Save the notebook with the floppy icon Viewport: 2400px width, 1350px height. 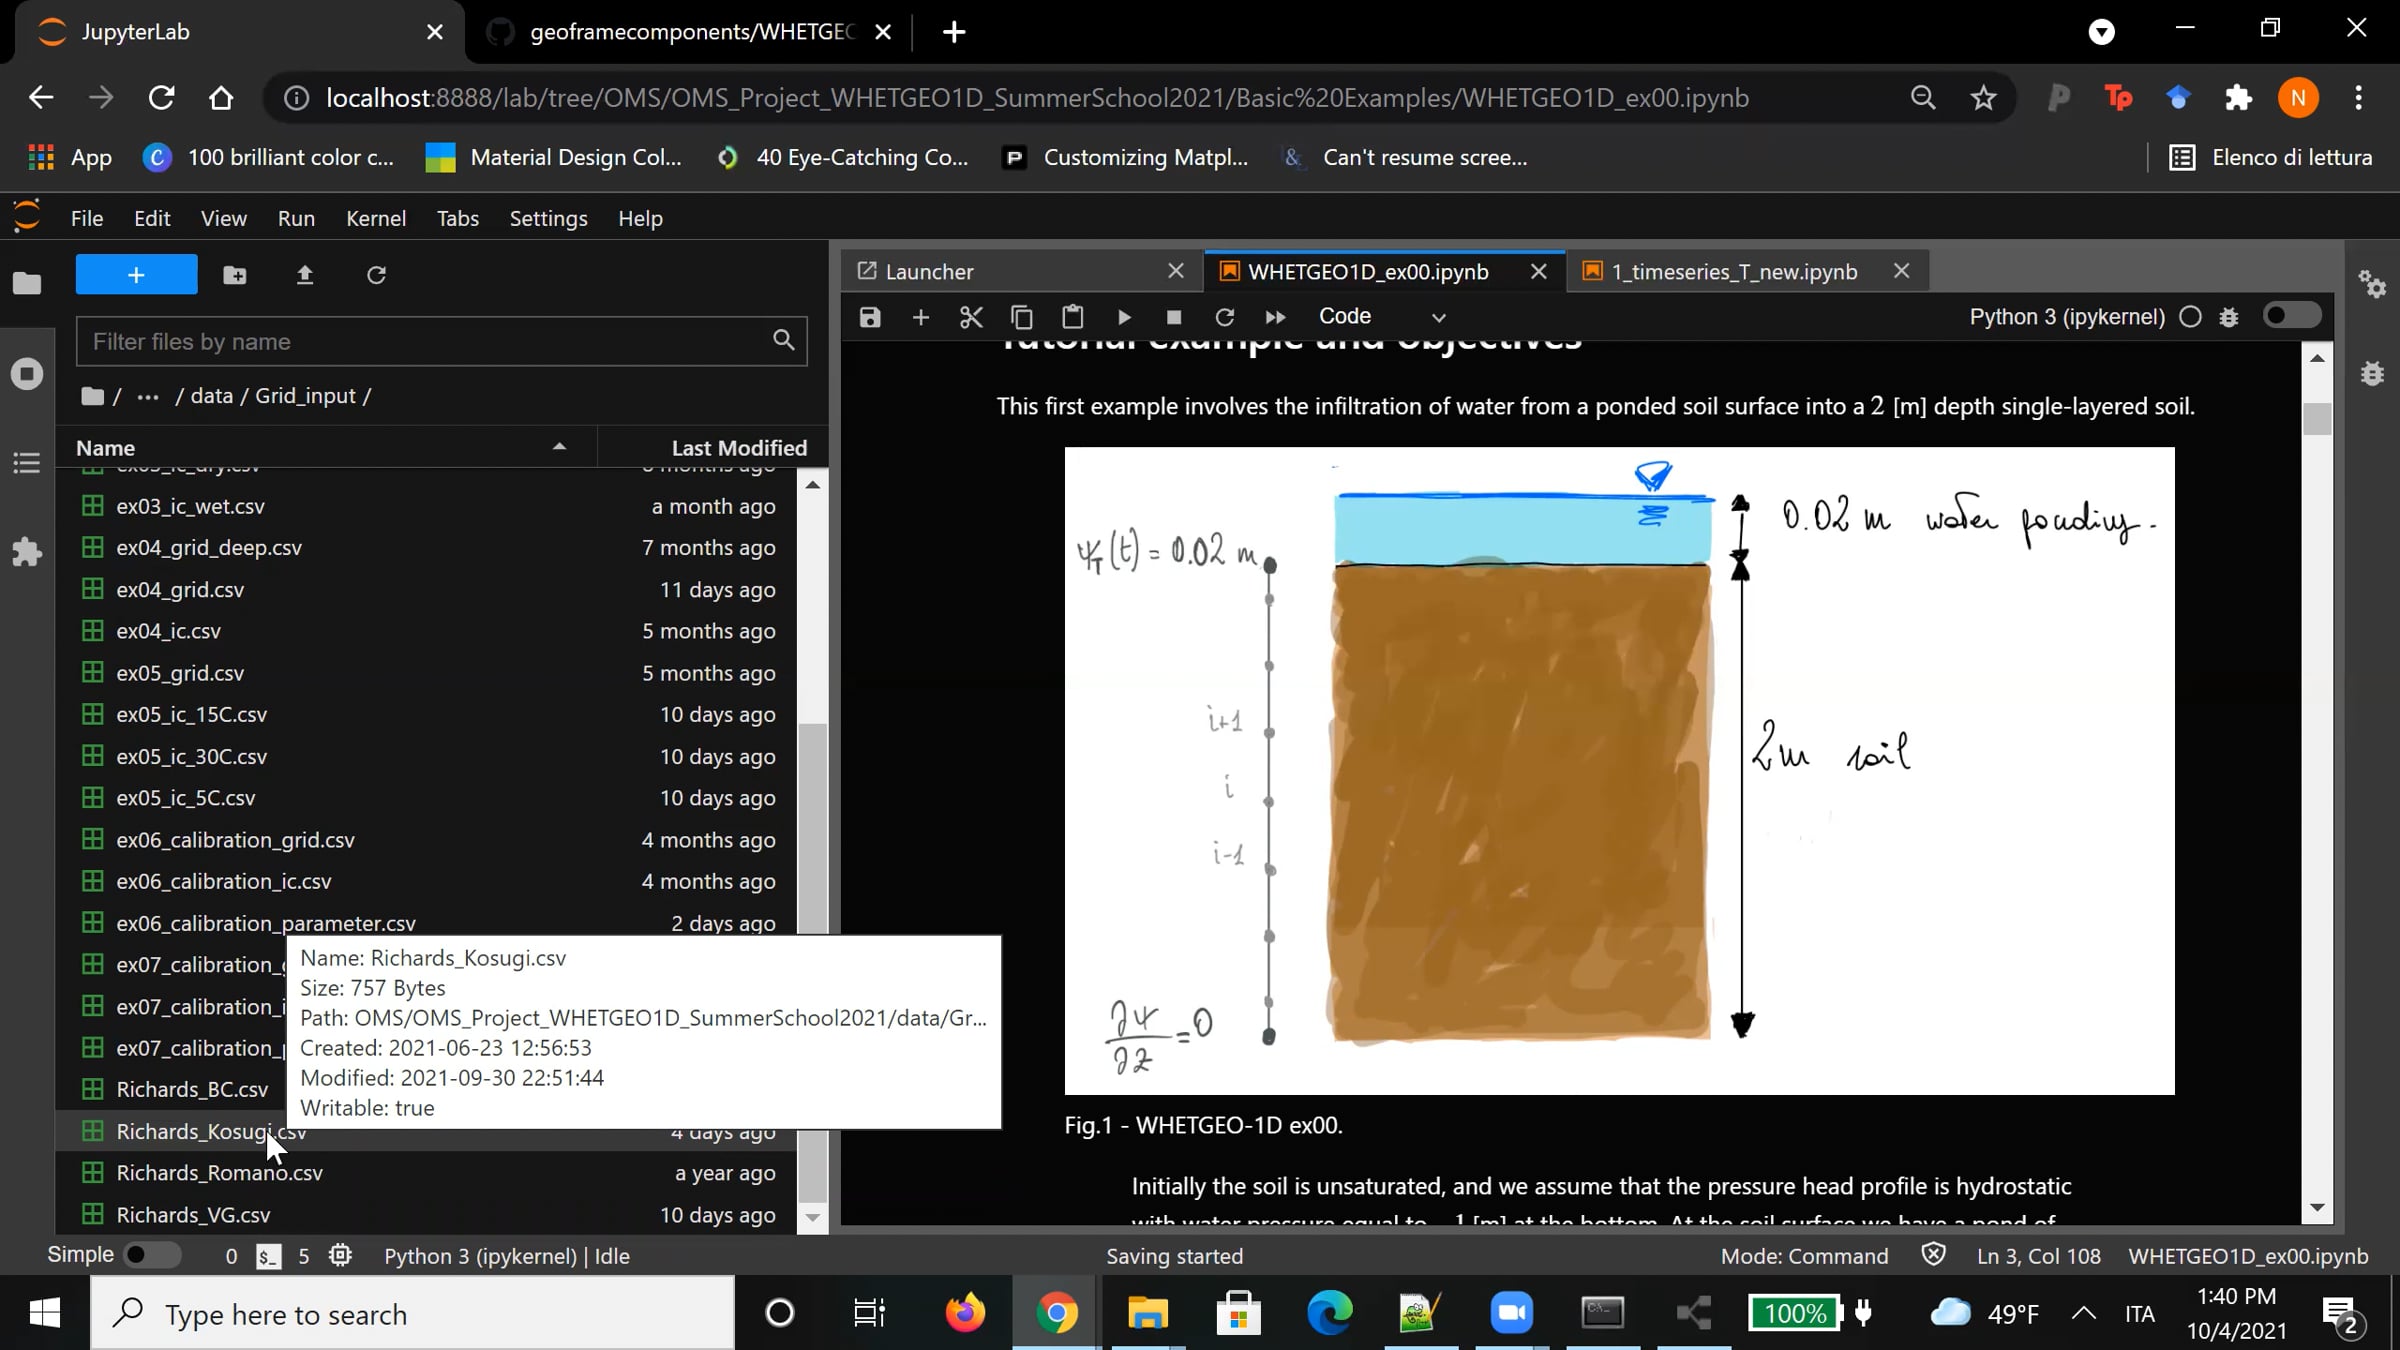[x=870, y=317]
